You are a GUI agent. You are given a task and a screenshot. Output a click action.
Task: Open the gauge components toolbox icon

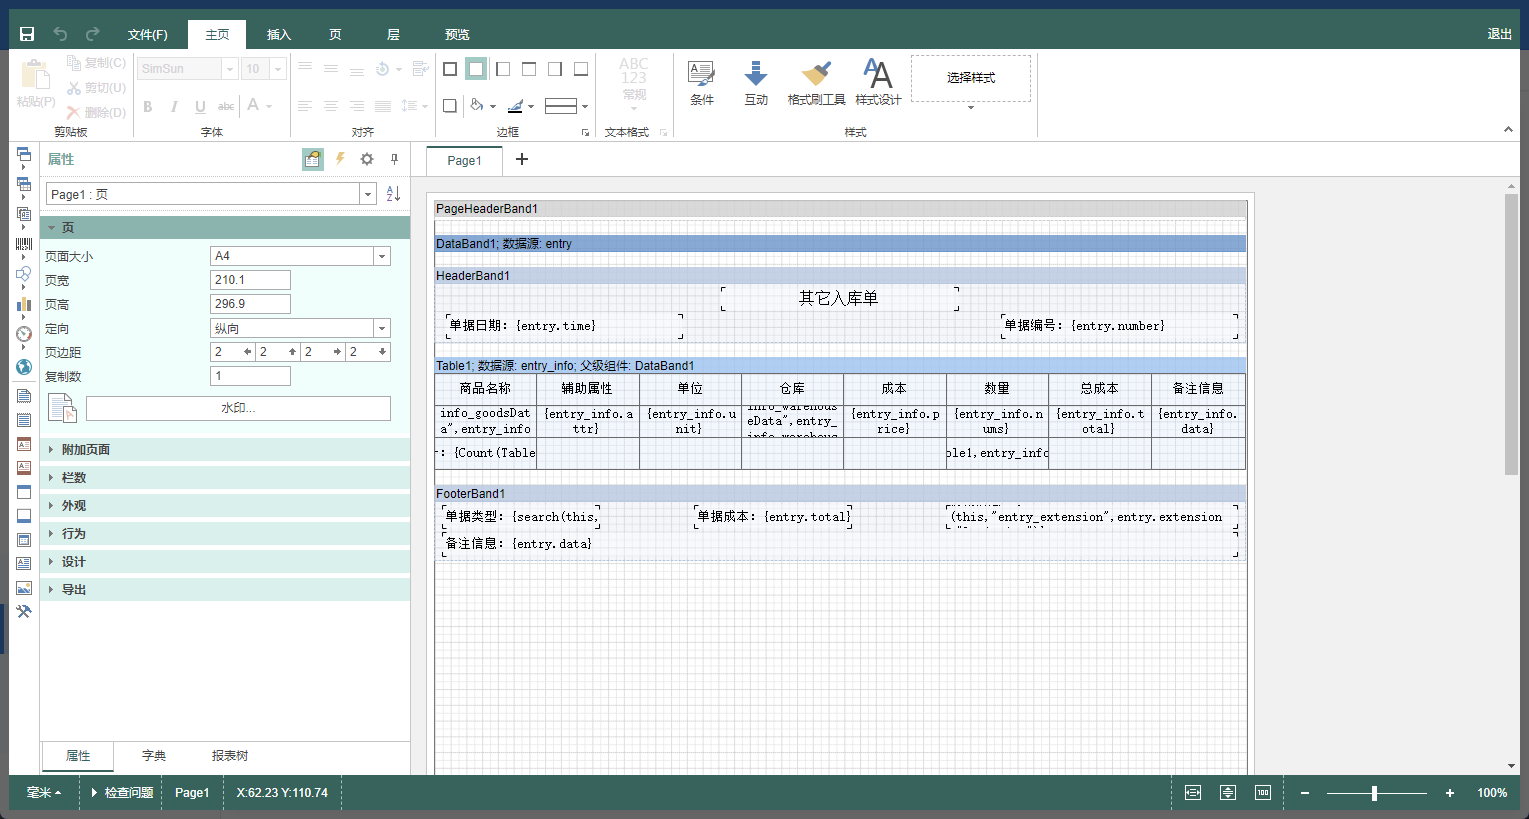[24, 334]
